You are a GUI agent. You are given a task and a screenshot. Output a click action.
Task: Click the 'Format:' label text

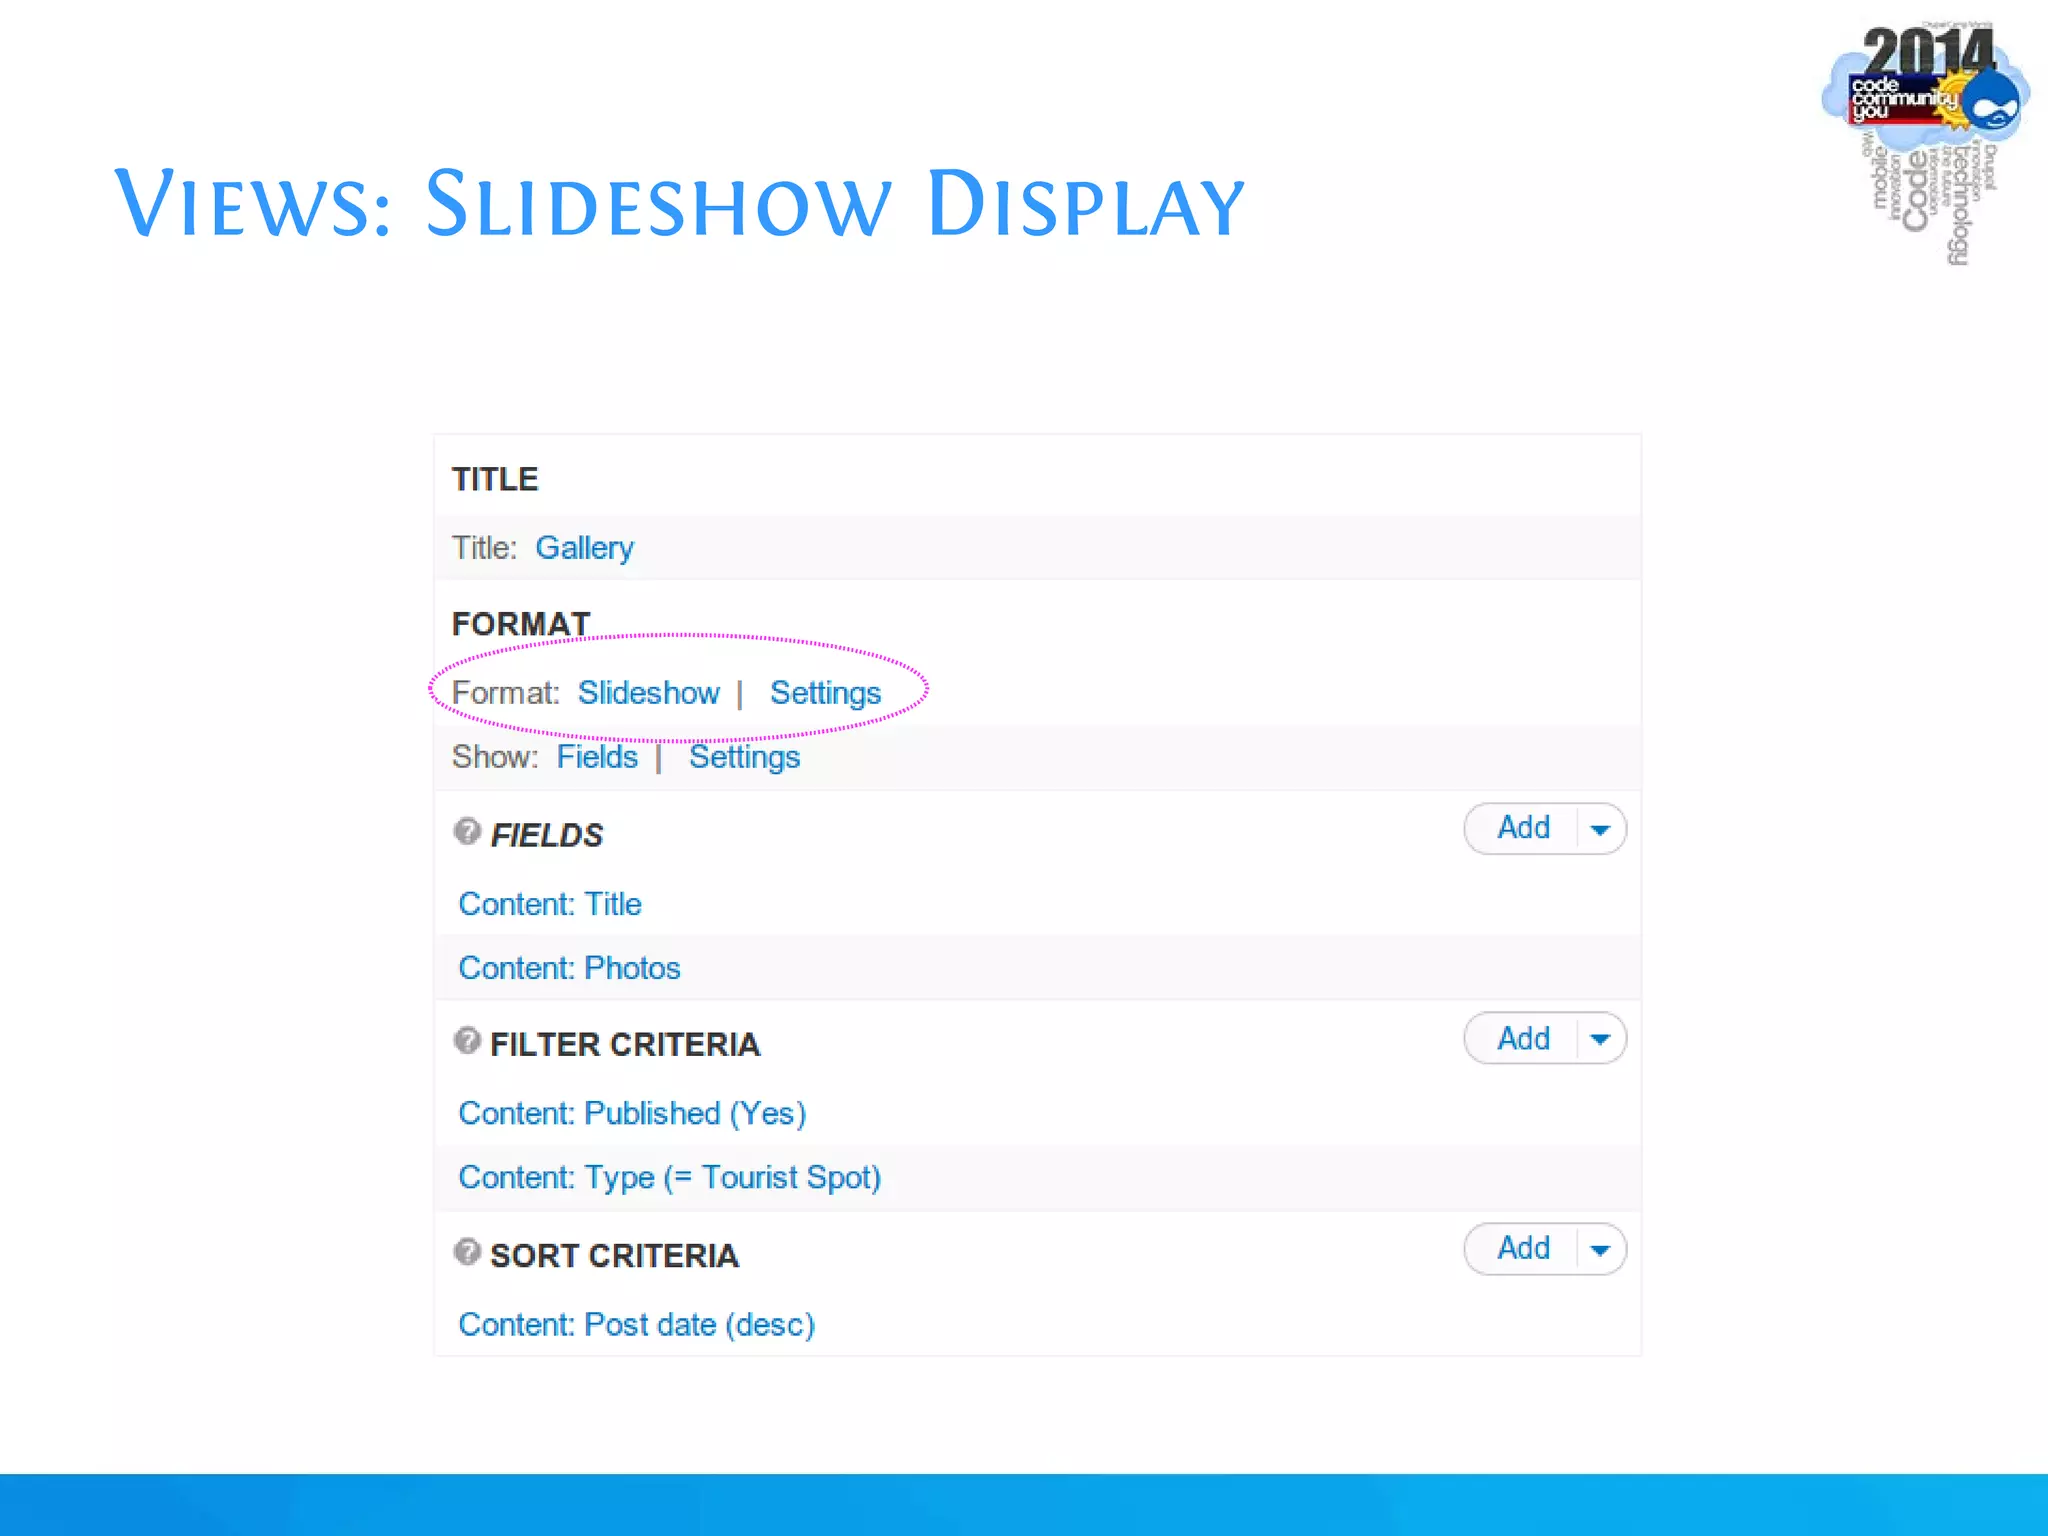pos(505,693)
